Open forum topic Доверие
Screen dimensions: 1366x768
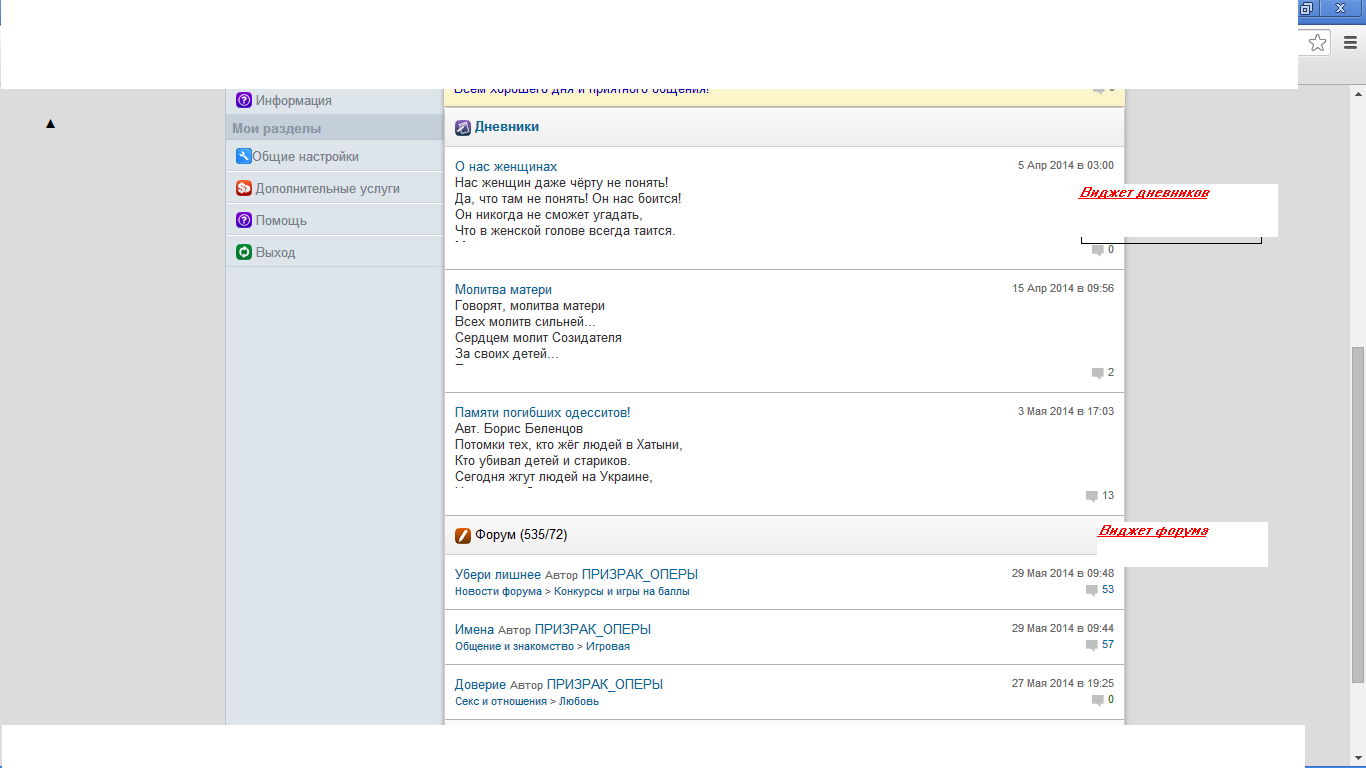480,685
